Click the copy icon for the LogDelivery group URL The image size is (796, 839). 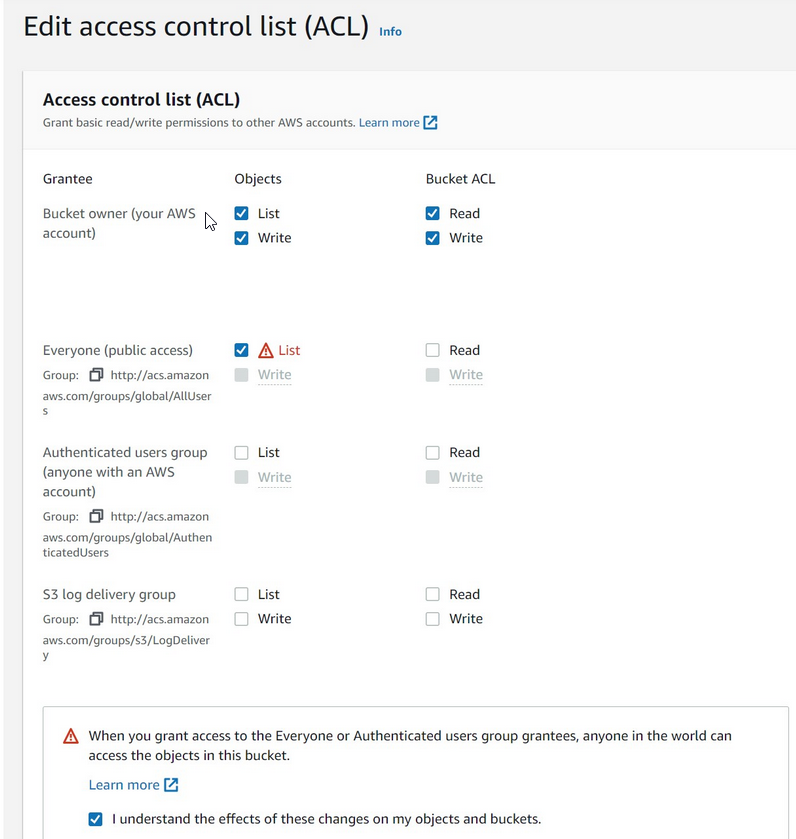point(96,619)
